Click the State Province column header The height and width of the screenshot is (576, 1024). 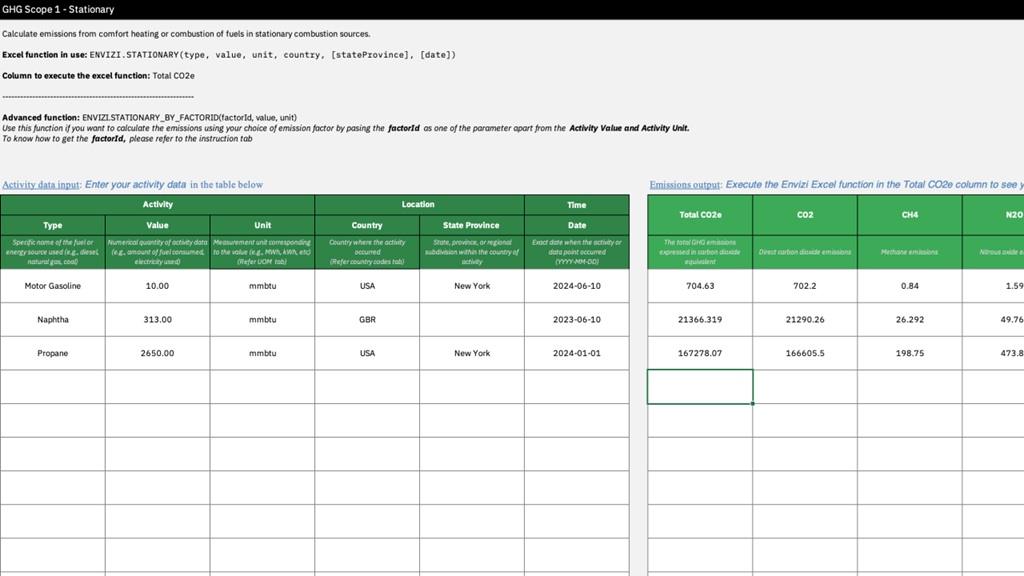point(472,225)
